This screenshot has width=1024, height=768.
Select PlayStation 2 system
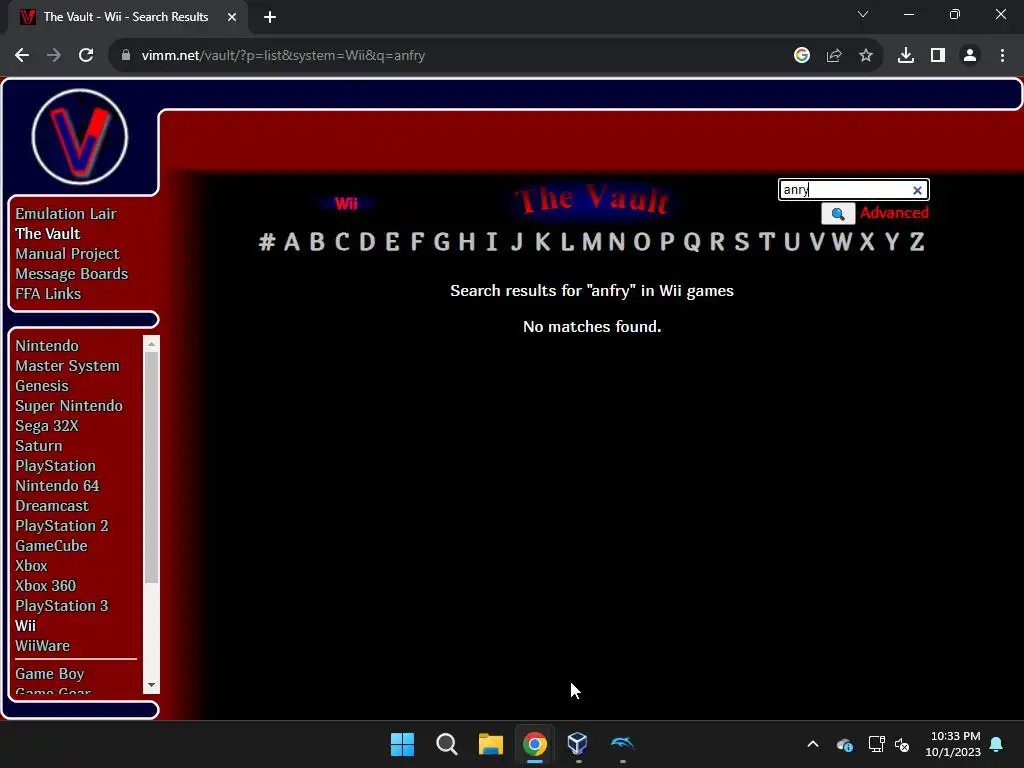pos(62,526)
